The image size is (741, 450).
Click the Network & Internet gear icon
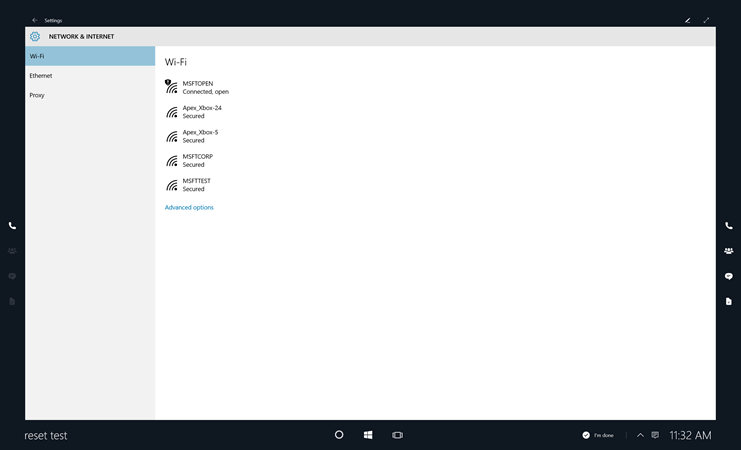[35, 37]
